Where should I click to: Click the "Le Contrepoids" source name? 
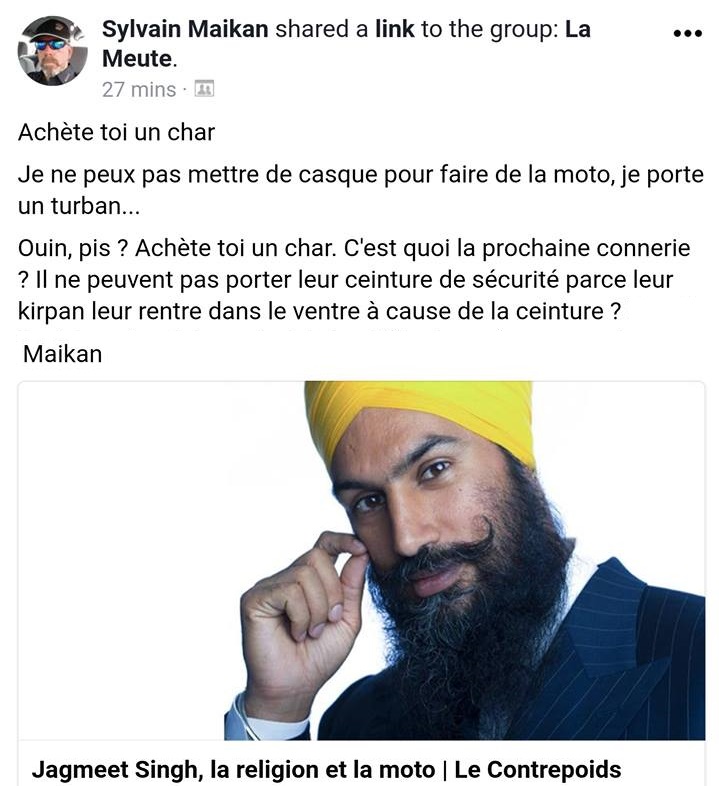tap(537, 769)
